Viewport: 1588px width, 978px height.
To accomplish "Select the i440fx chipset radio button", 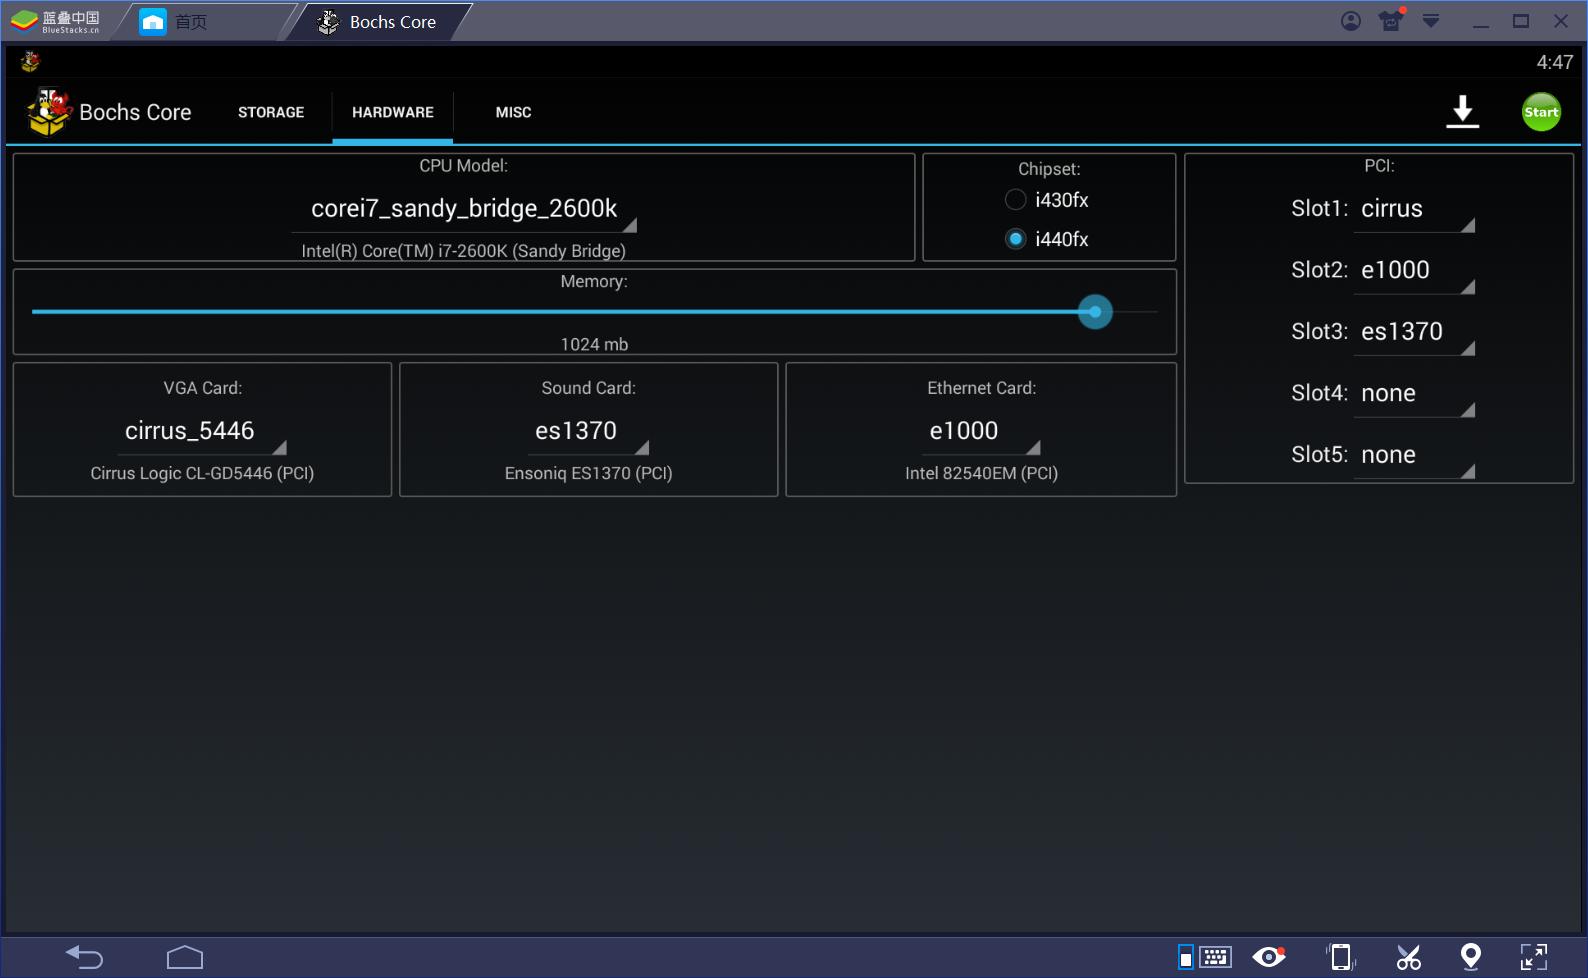I will click(1015, 239).
